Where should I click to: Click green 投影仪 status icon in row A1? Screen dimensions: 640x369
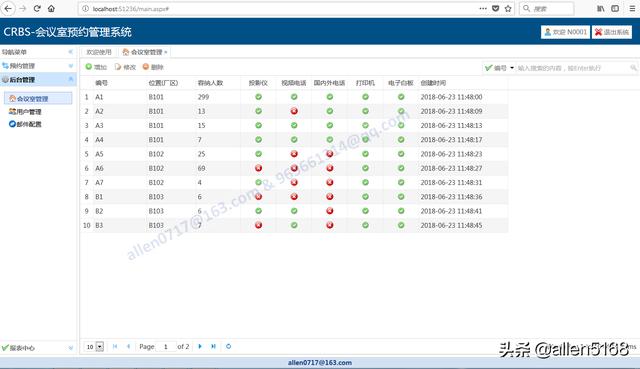click(258, 97)
